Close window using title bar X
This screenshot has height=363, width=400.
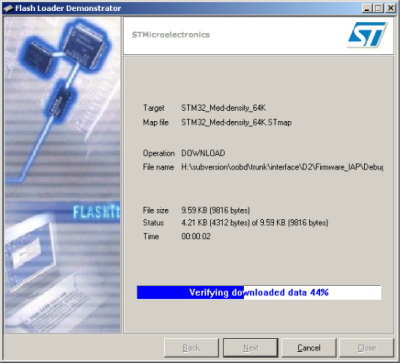click(391, 8)
